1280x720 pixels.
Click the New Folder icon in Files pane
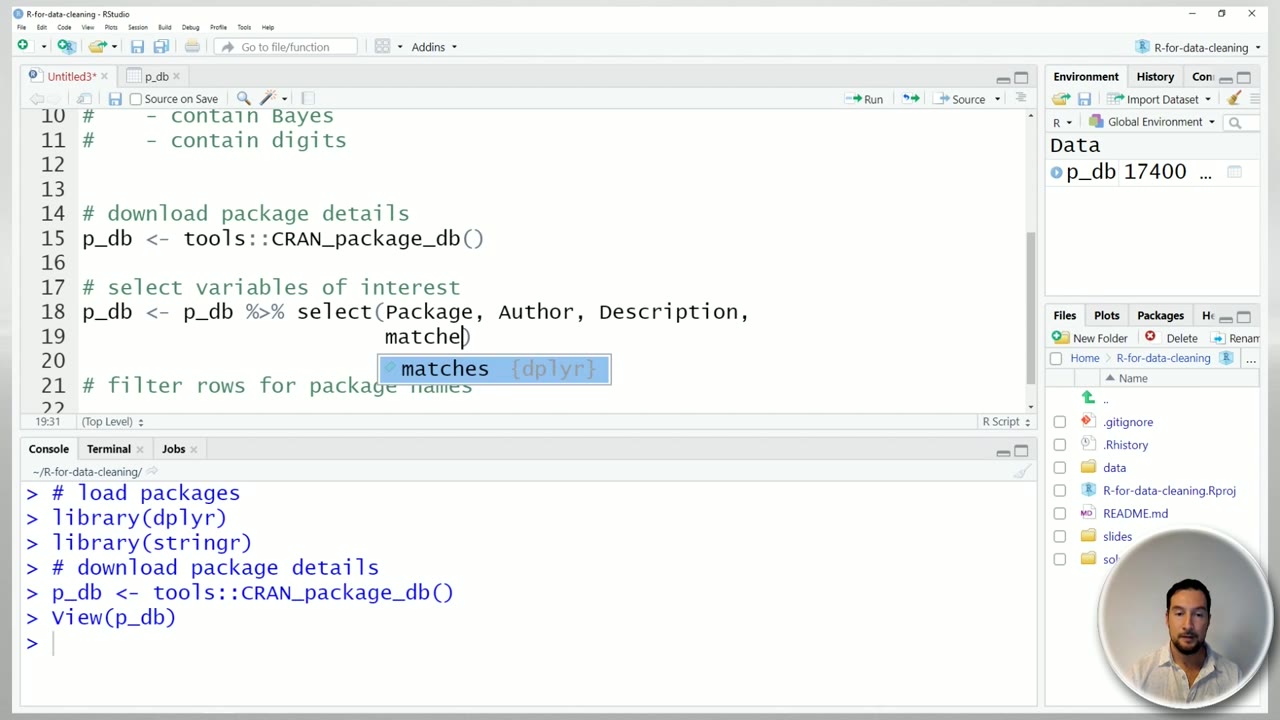[x=1061, y=338]
